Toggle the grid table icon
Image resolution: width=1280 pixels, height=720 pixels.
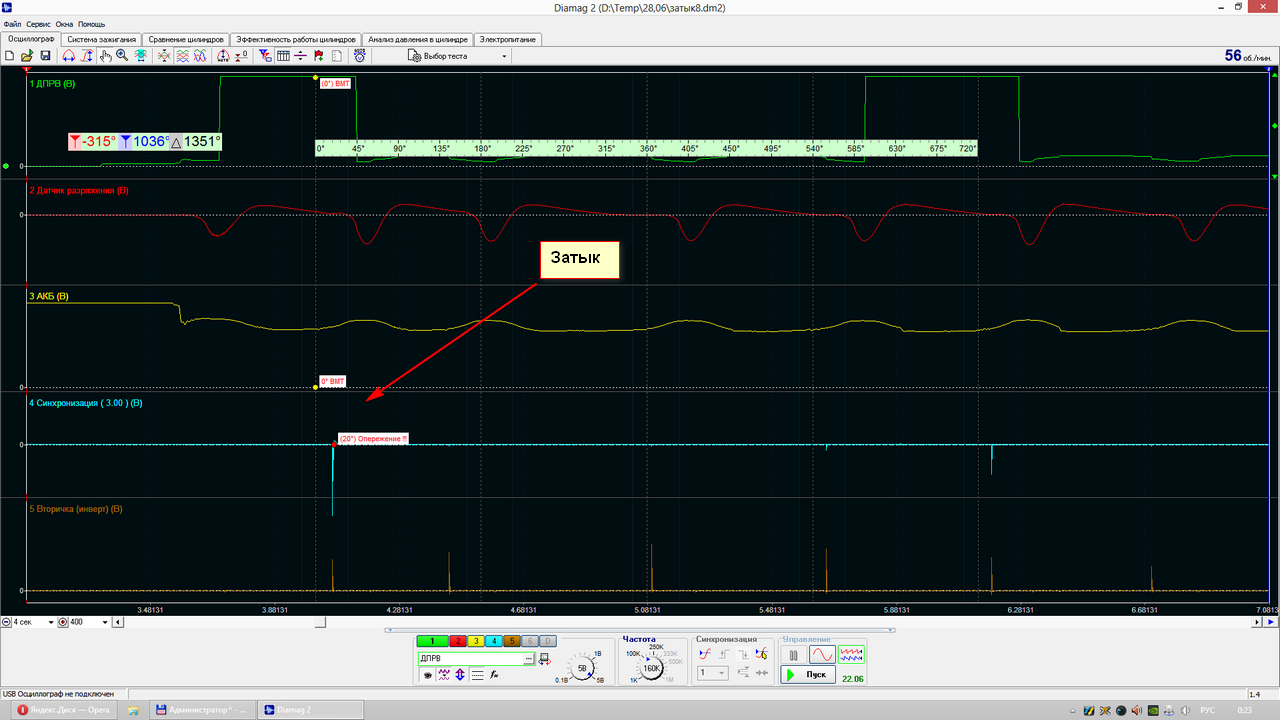283,56
